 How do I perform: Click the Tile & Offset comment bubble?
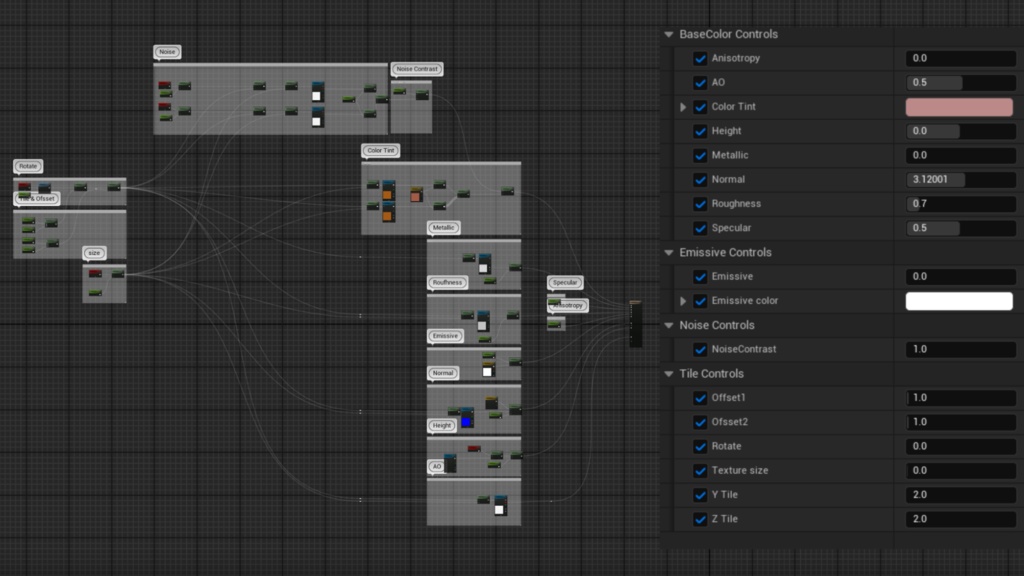[37, 199]
